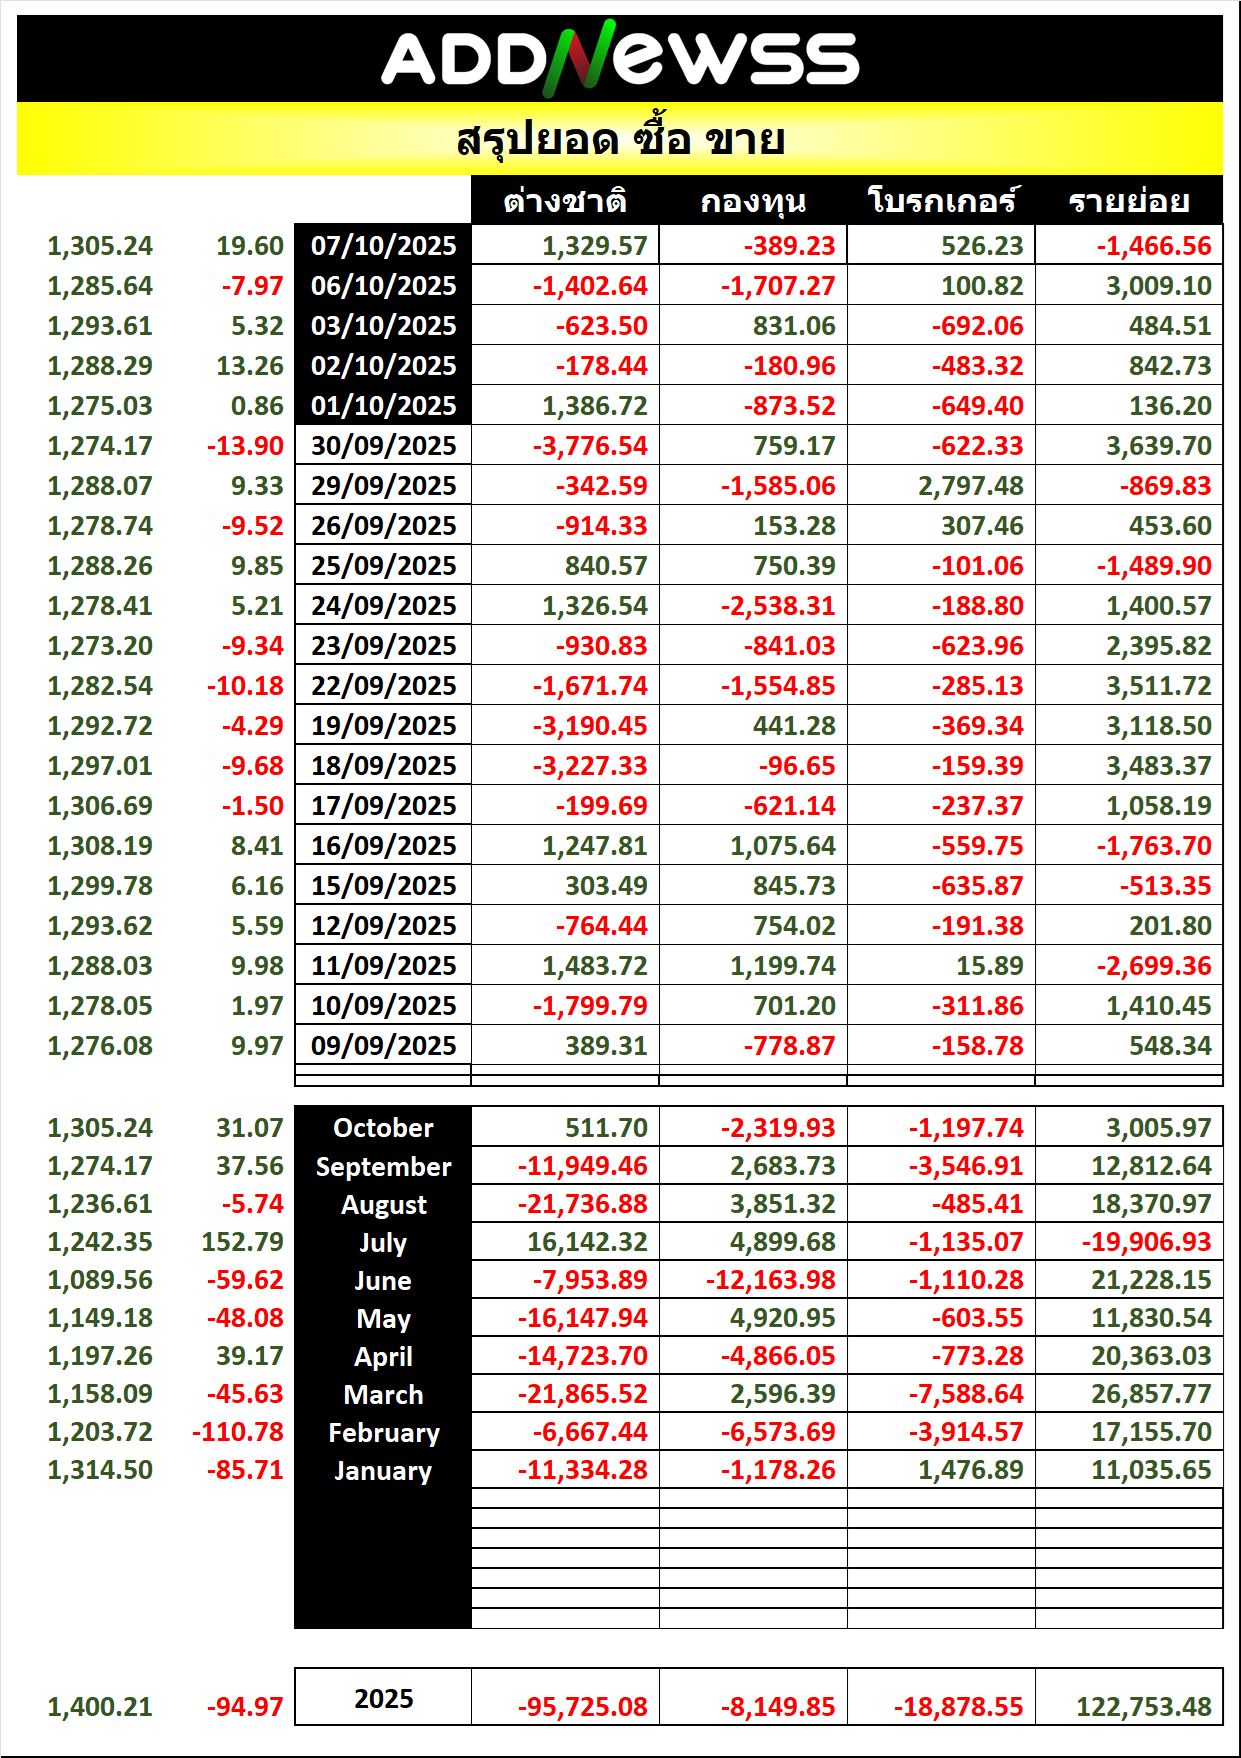Image resolution: width=1241 pixels, height=1758 pixels.
Task: Click the October monthly summary label
Action: coord(383,1128)
